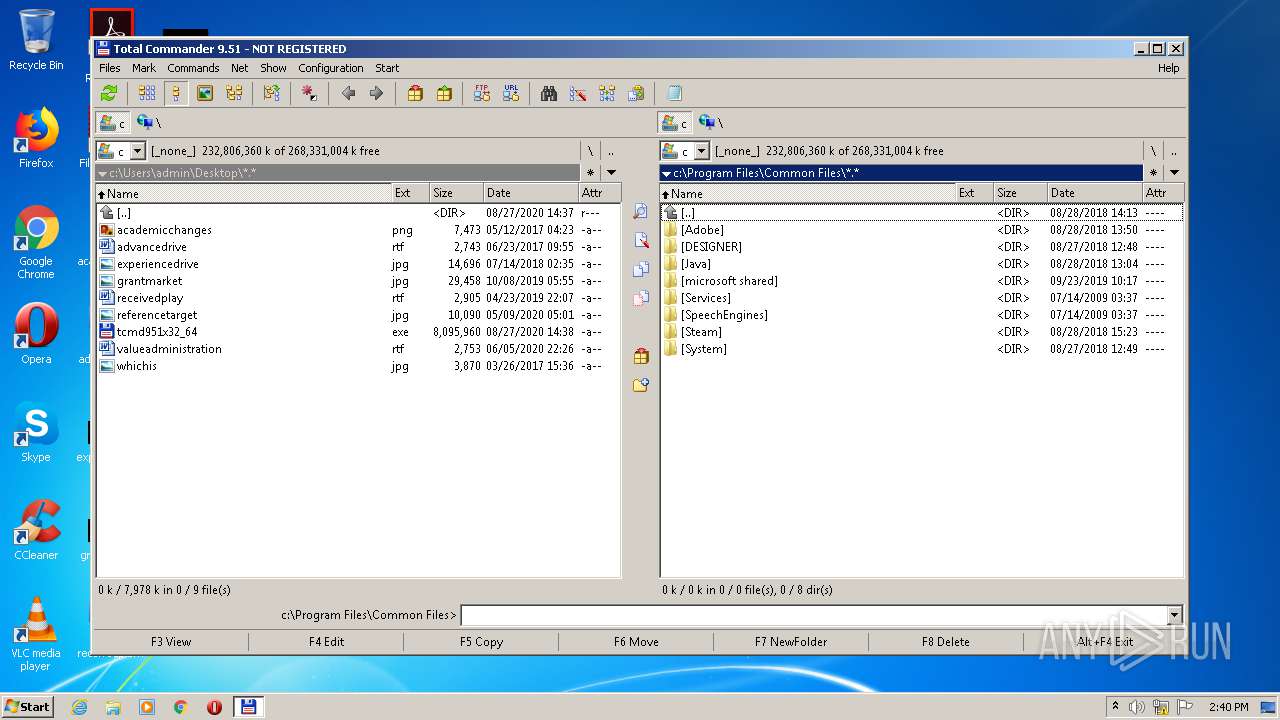This screenshot has height=720, width=1280.
Task: Click the Pack files gift-box icon
Action: [x=415, y=93]
